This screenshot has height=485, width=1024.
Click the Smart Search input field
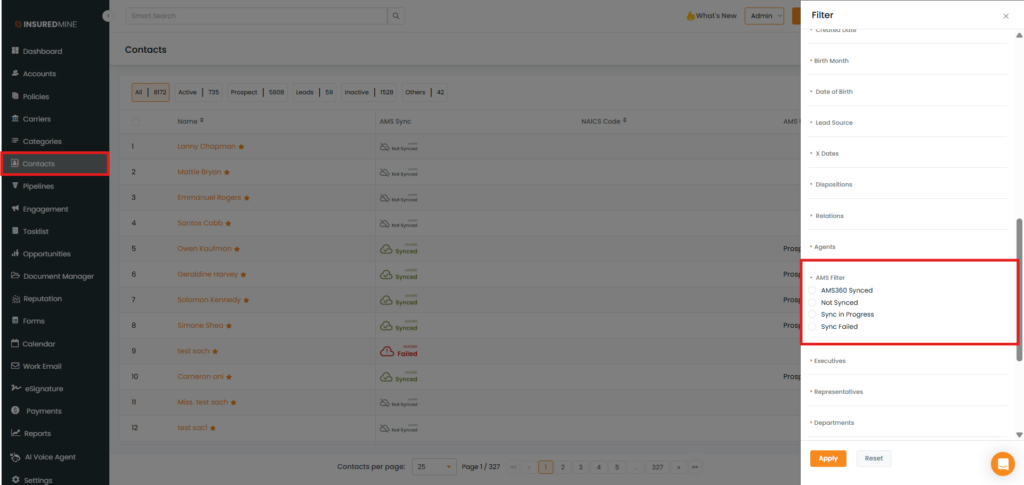[255, 16]
